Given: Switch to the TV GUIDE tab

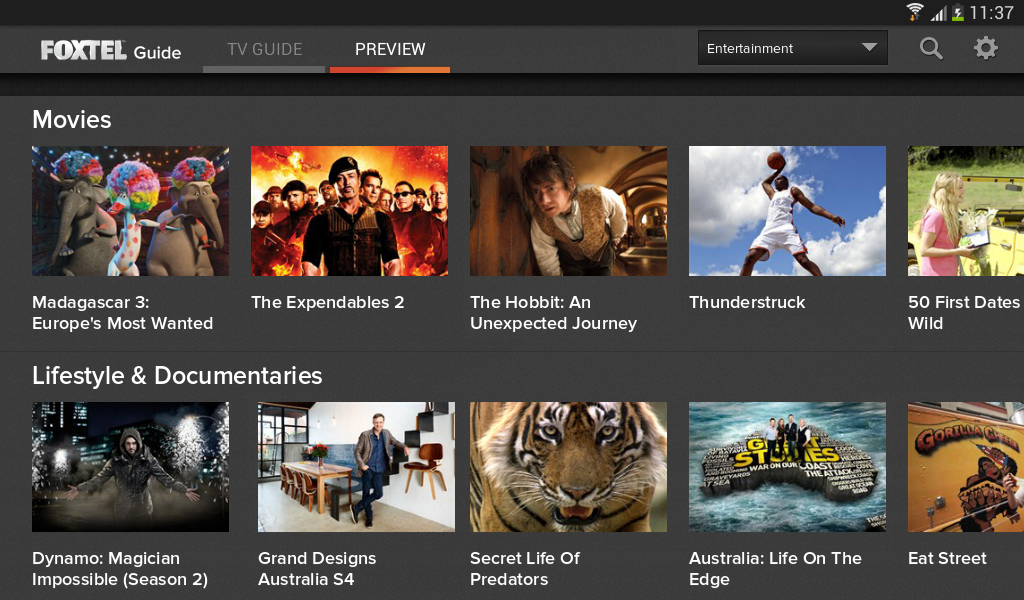Looking at the screenshot, I should click(264, 50).
